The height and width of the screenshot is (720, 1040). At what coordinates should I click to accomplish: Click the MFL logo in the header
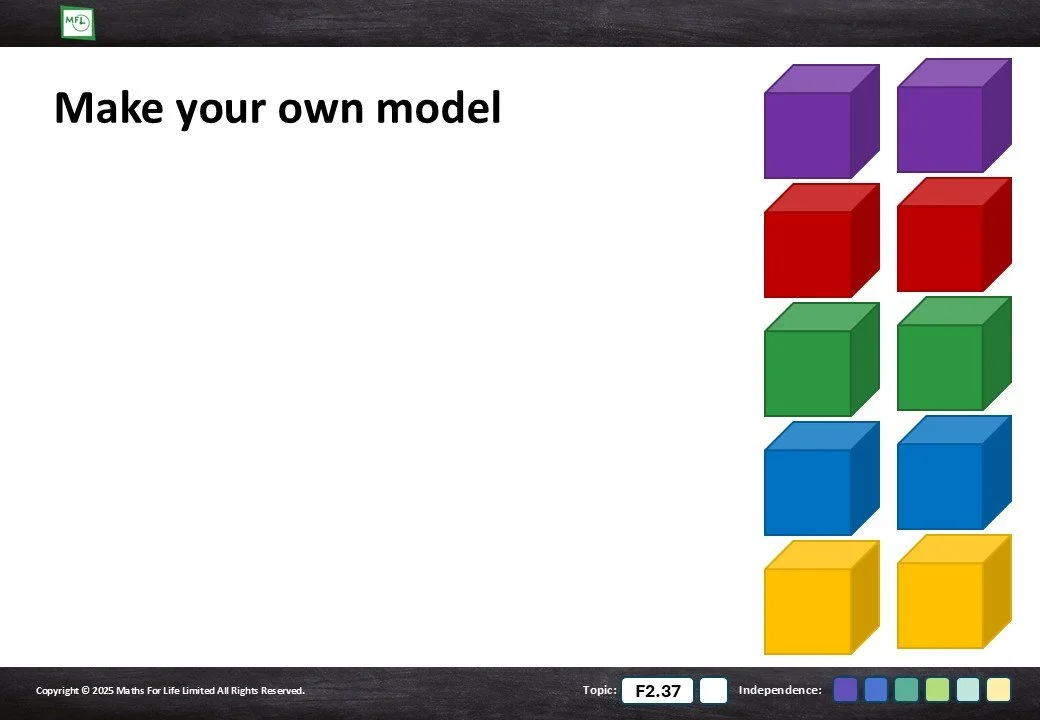click(78, 23)
